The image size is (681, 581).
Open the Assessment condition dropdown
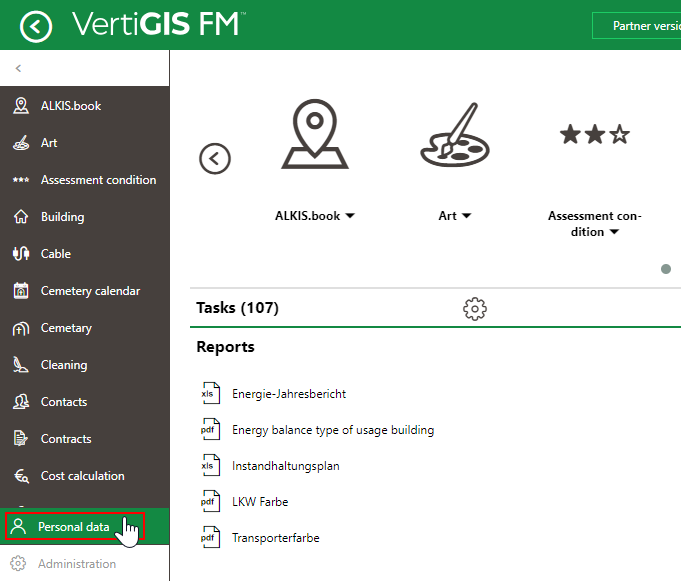pyautogui.click(x=614, y=232)
